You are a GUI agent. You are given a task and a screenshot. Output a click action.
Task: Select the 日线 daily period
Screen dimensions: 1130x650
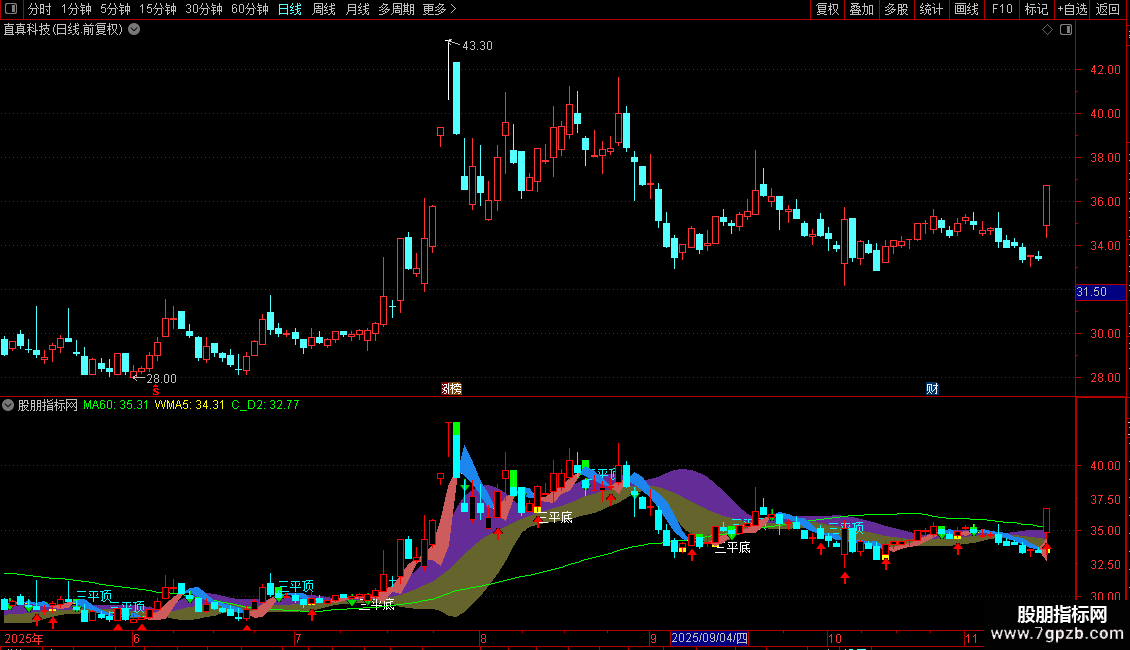[290, 9]
